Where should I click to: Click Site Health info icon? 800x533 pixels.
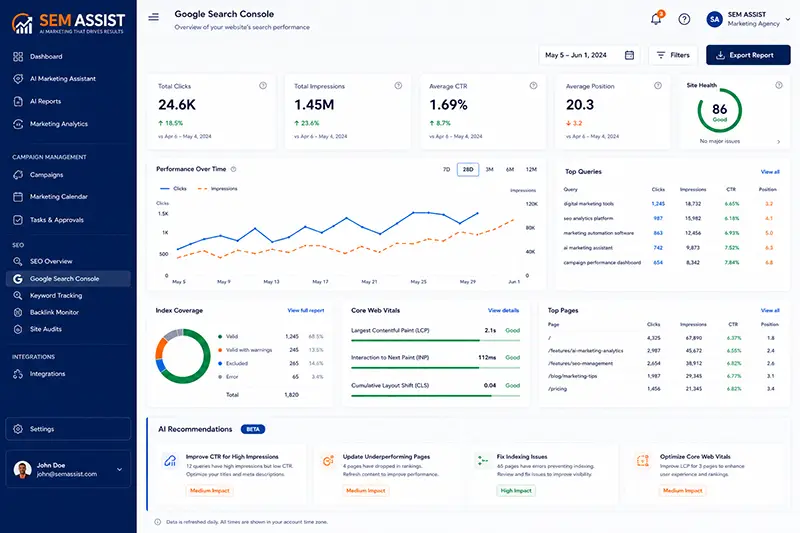(x=779, y=85)
